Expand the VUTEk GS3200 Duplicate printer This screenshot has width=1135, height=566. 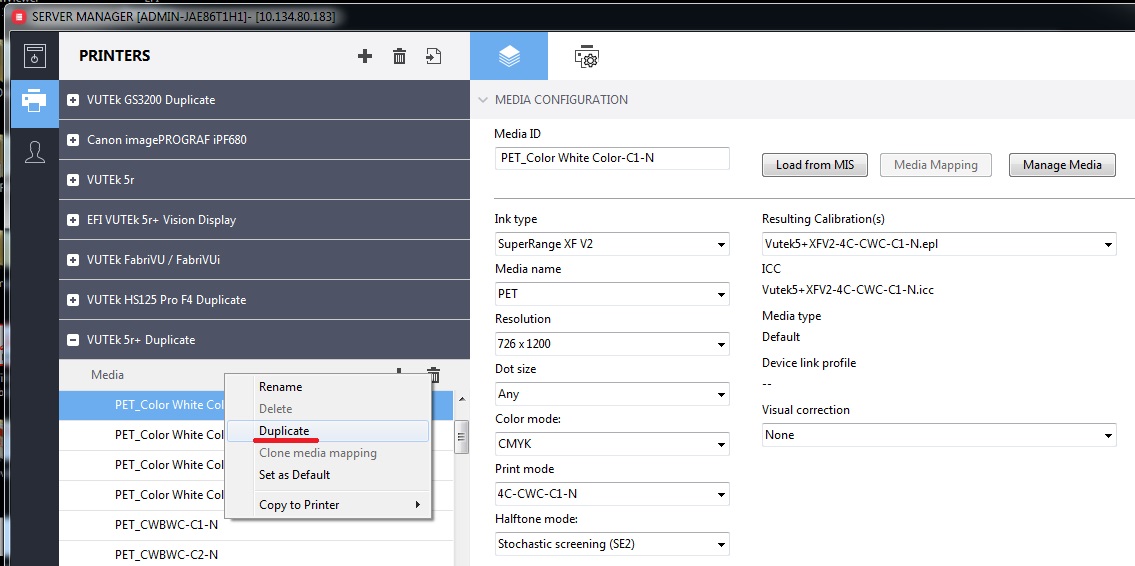click(x=73, y=100)
